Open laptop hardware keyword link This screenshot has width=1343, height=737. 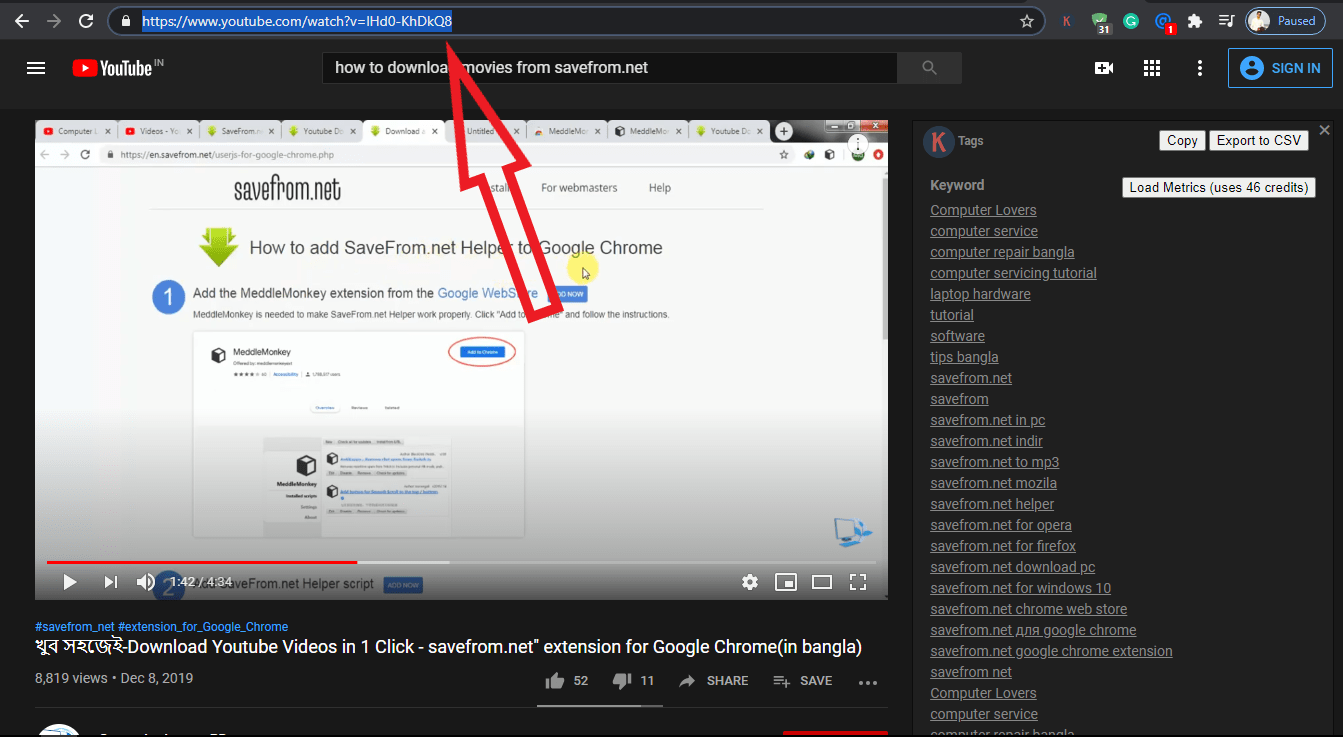coord(980,294)
